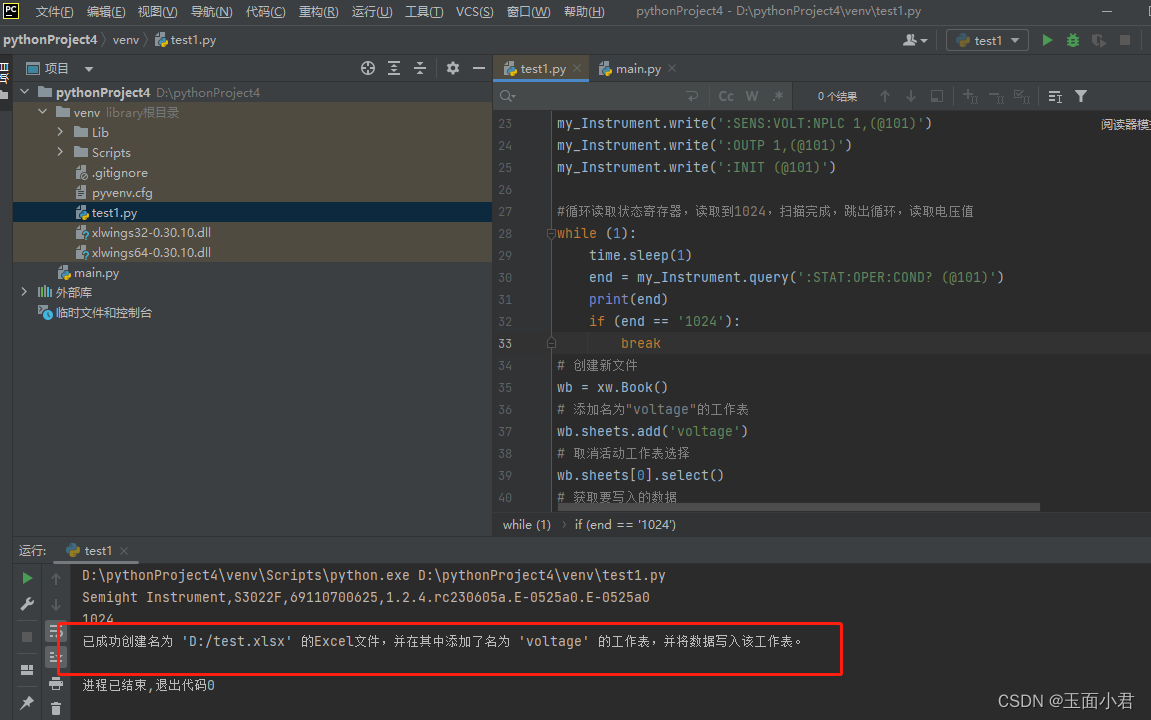
Task: Run test1 with the green toolbar play button
Action: pyautogui.click(x=1047, y=40)
